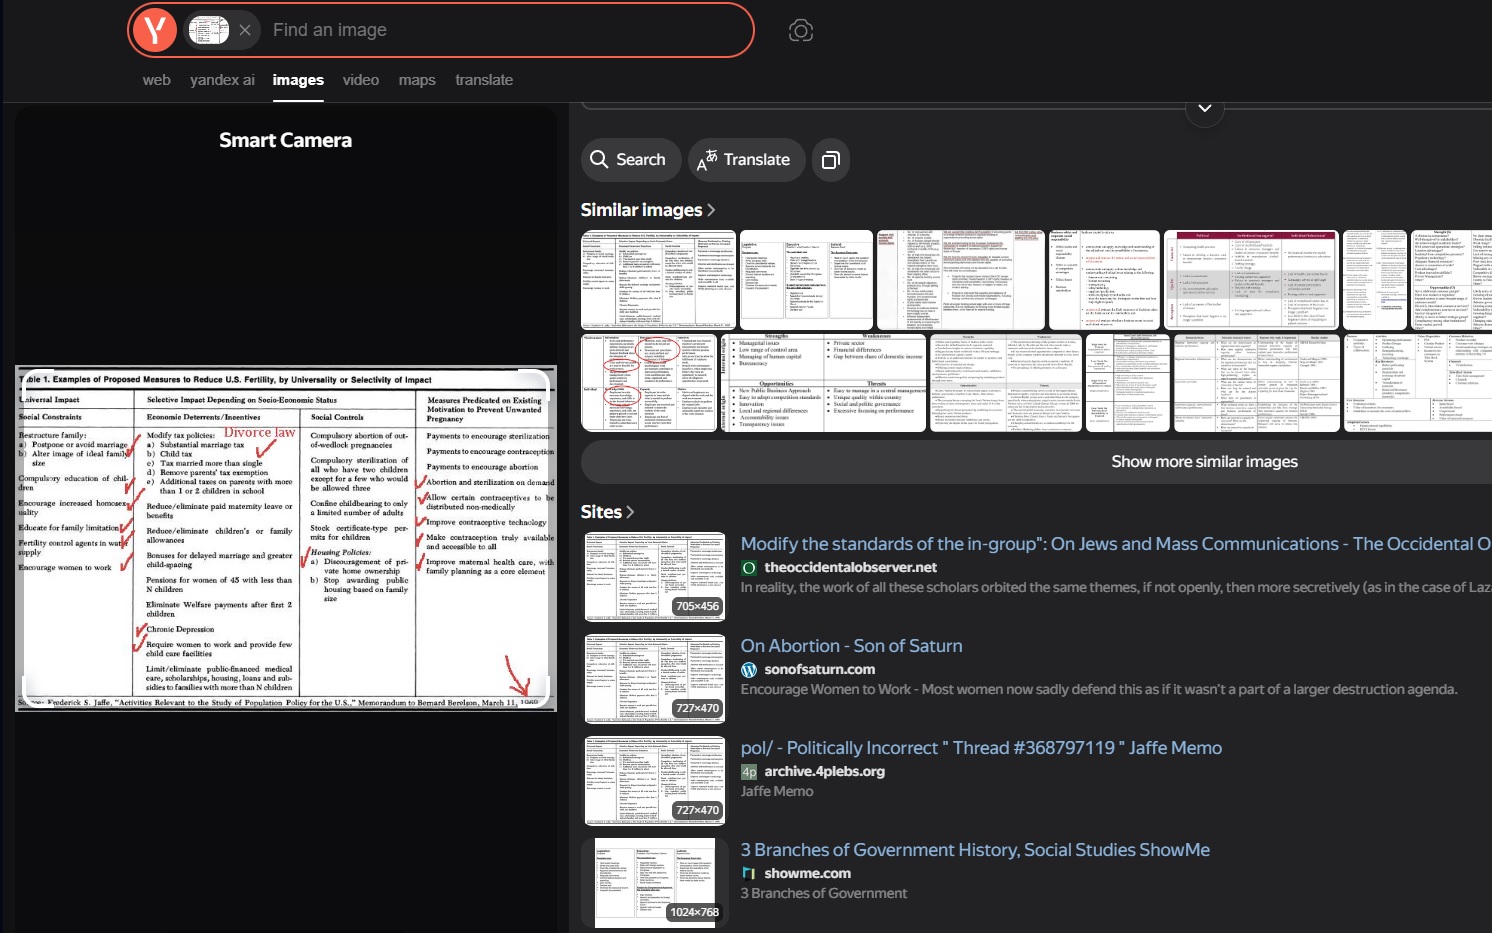The height and width of the screenshot is (933, 1492).
Task: Open 'On Abortion - Son of Saturn' result
Action: pyautogui.click(x=851, y=646)
